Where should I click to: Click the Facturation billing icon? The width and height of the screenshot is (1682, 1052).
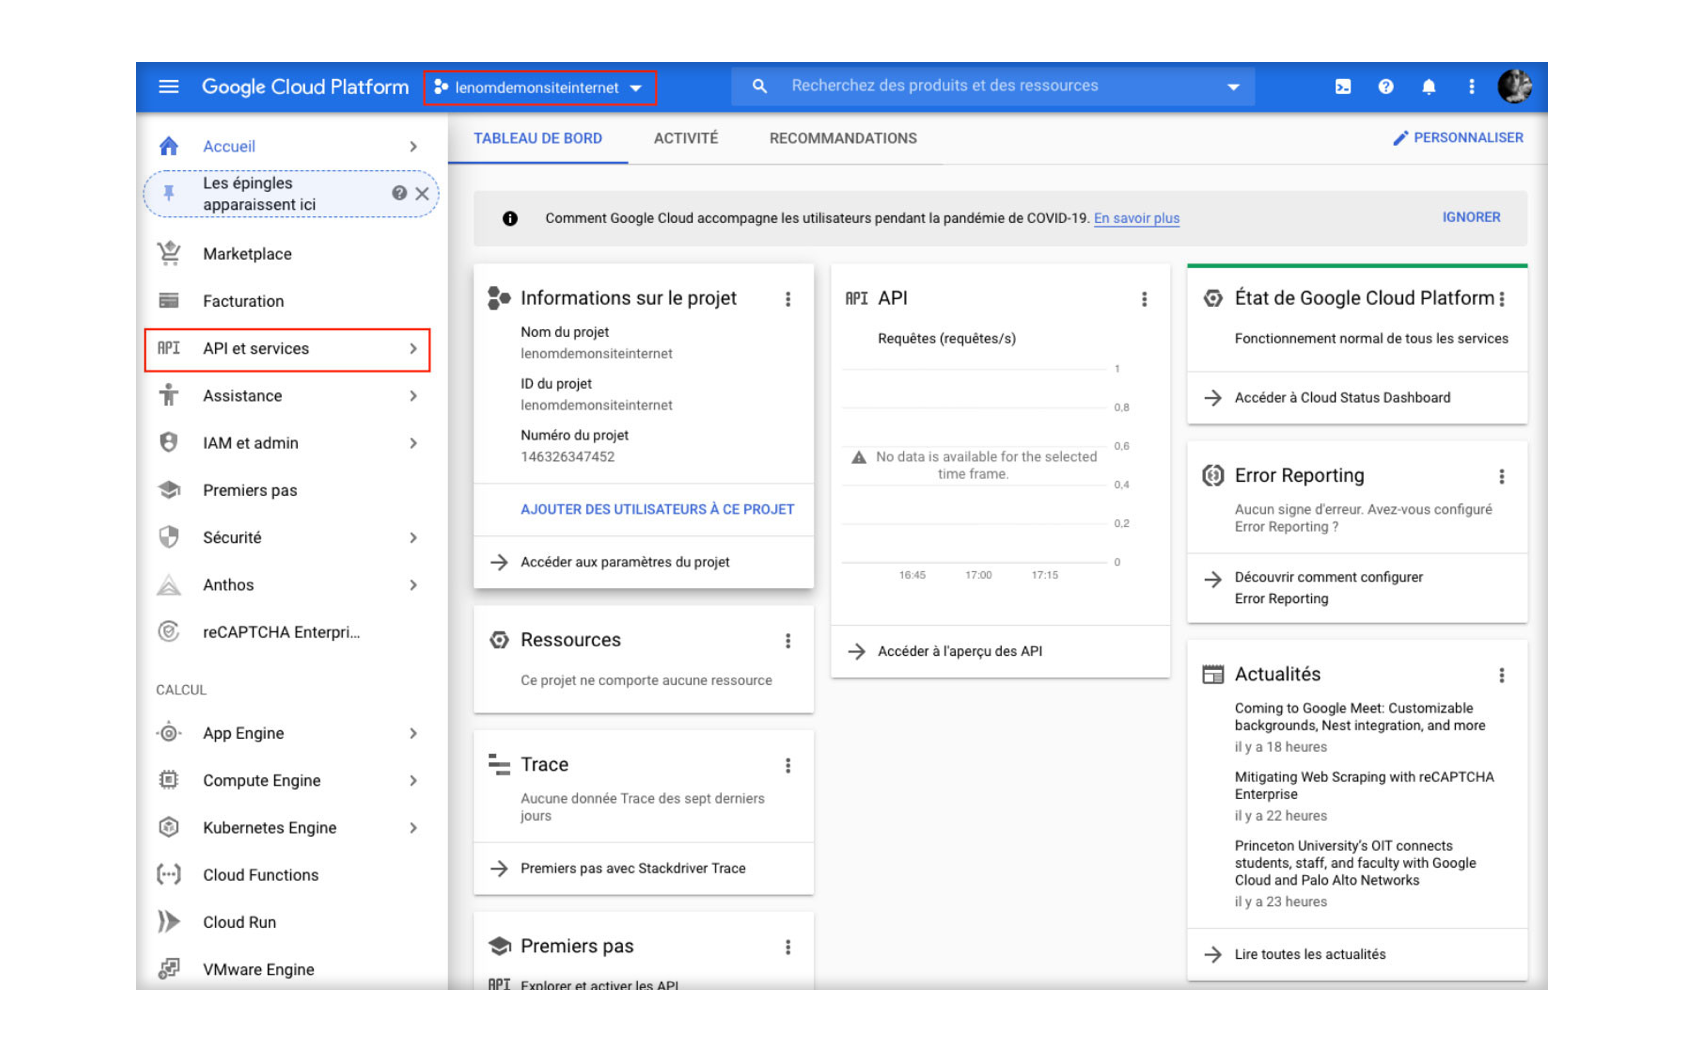169,301
